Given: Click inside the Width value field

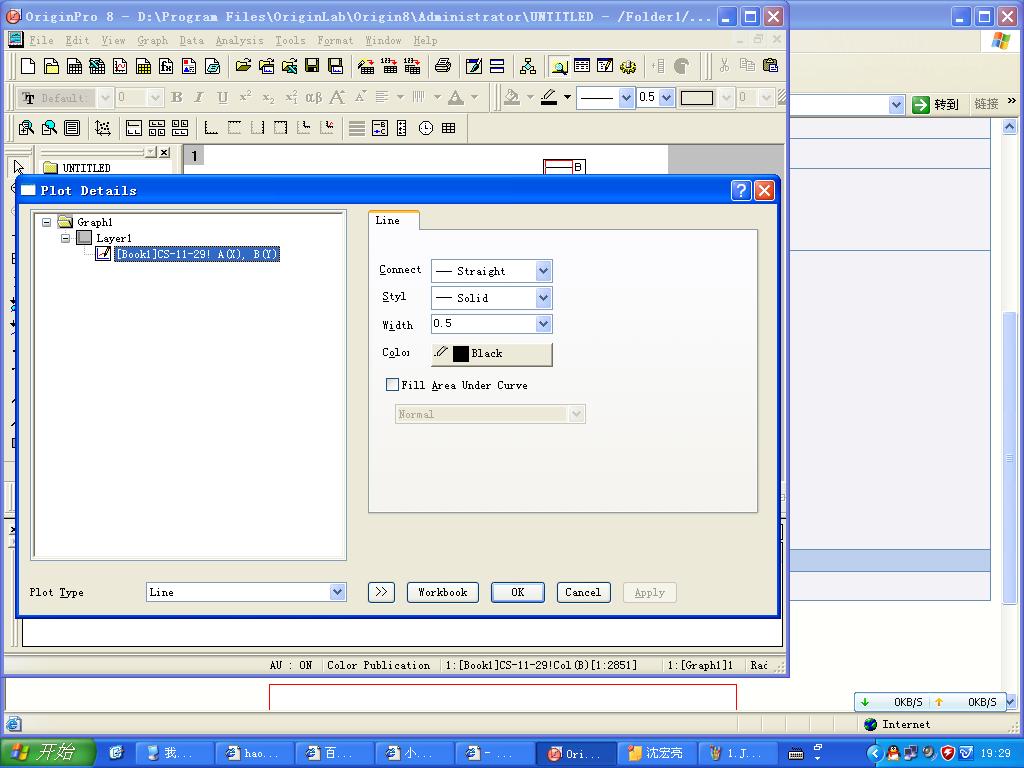Looking at the screenshot, I should point(483,324).
